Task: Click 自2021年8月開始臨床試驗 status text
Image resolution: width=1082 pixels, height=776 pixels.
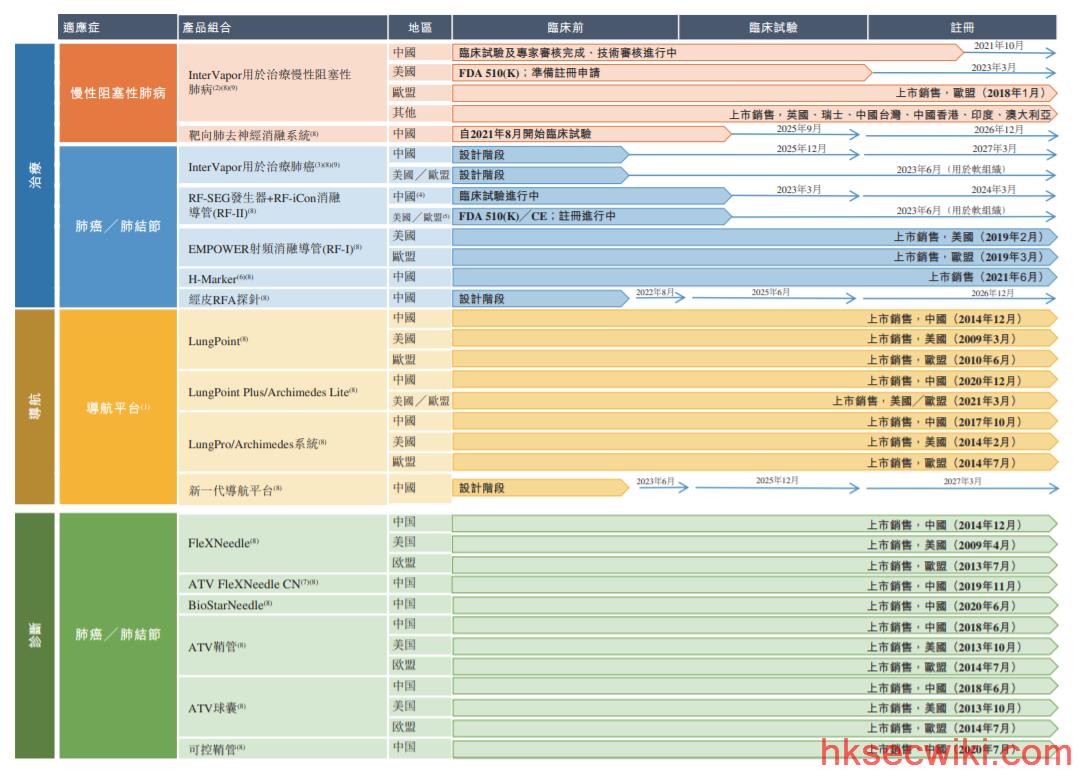Action: point(525,134)
